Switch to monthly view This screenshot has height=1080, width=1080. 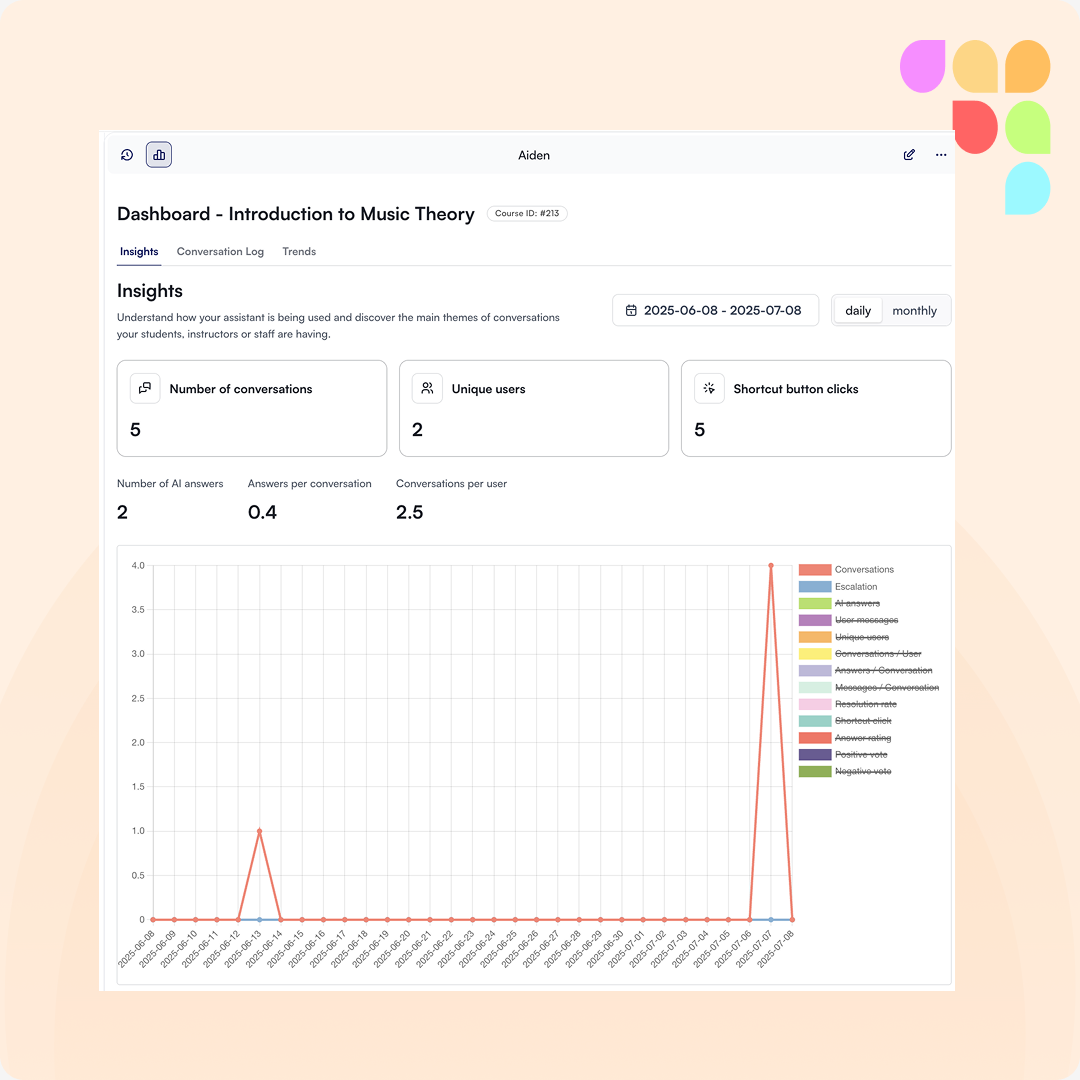tap(914, 311)
